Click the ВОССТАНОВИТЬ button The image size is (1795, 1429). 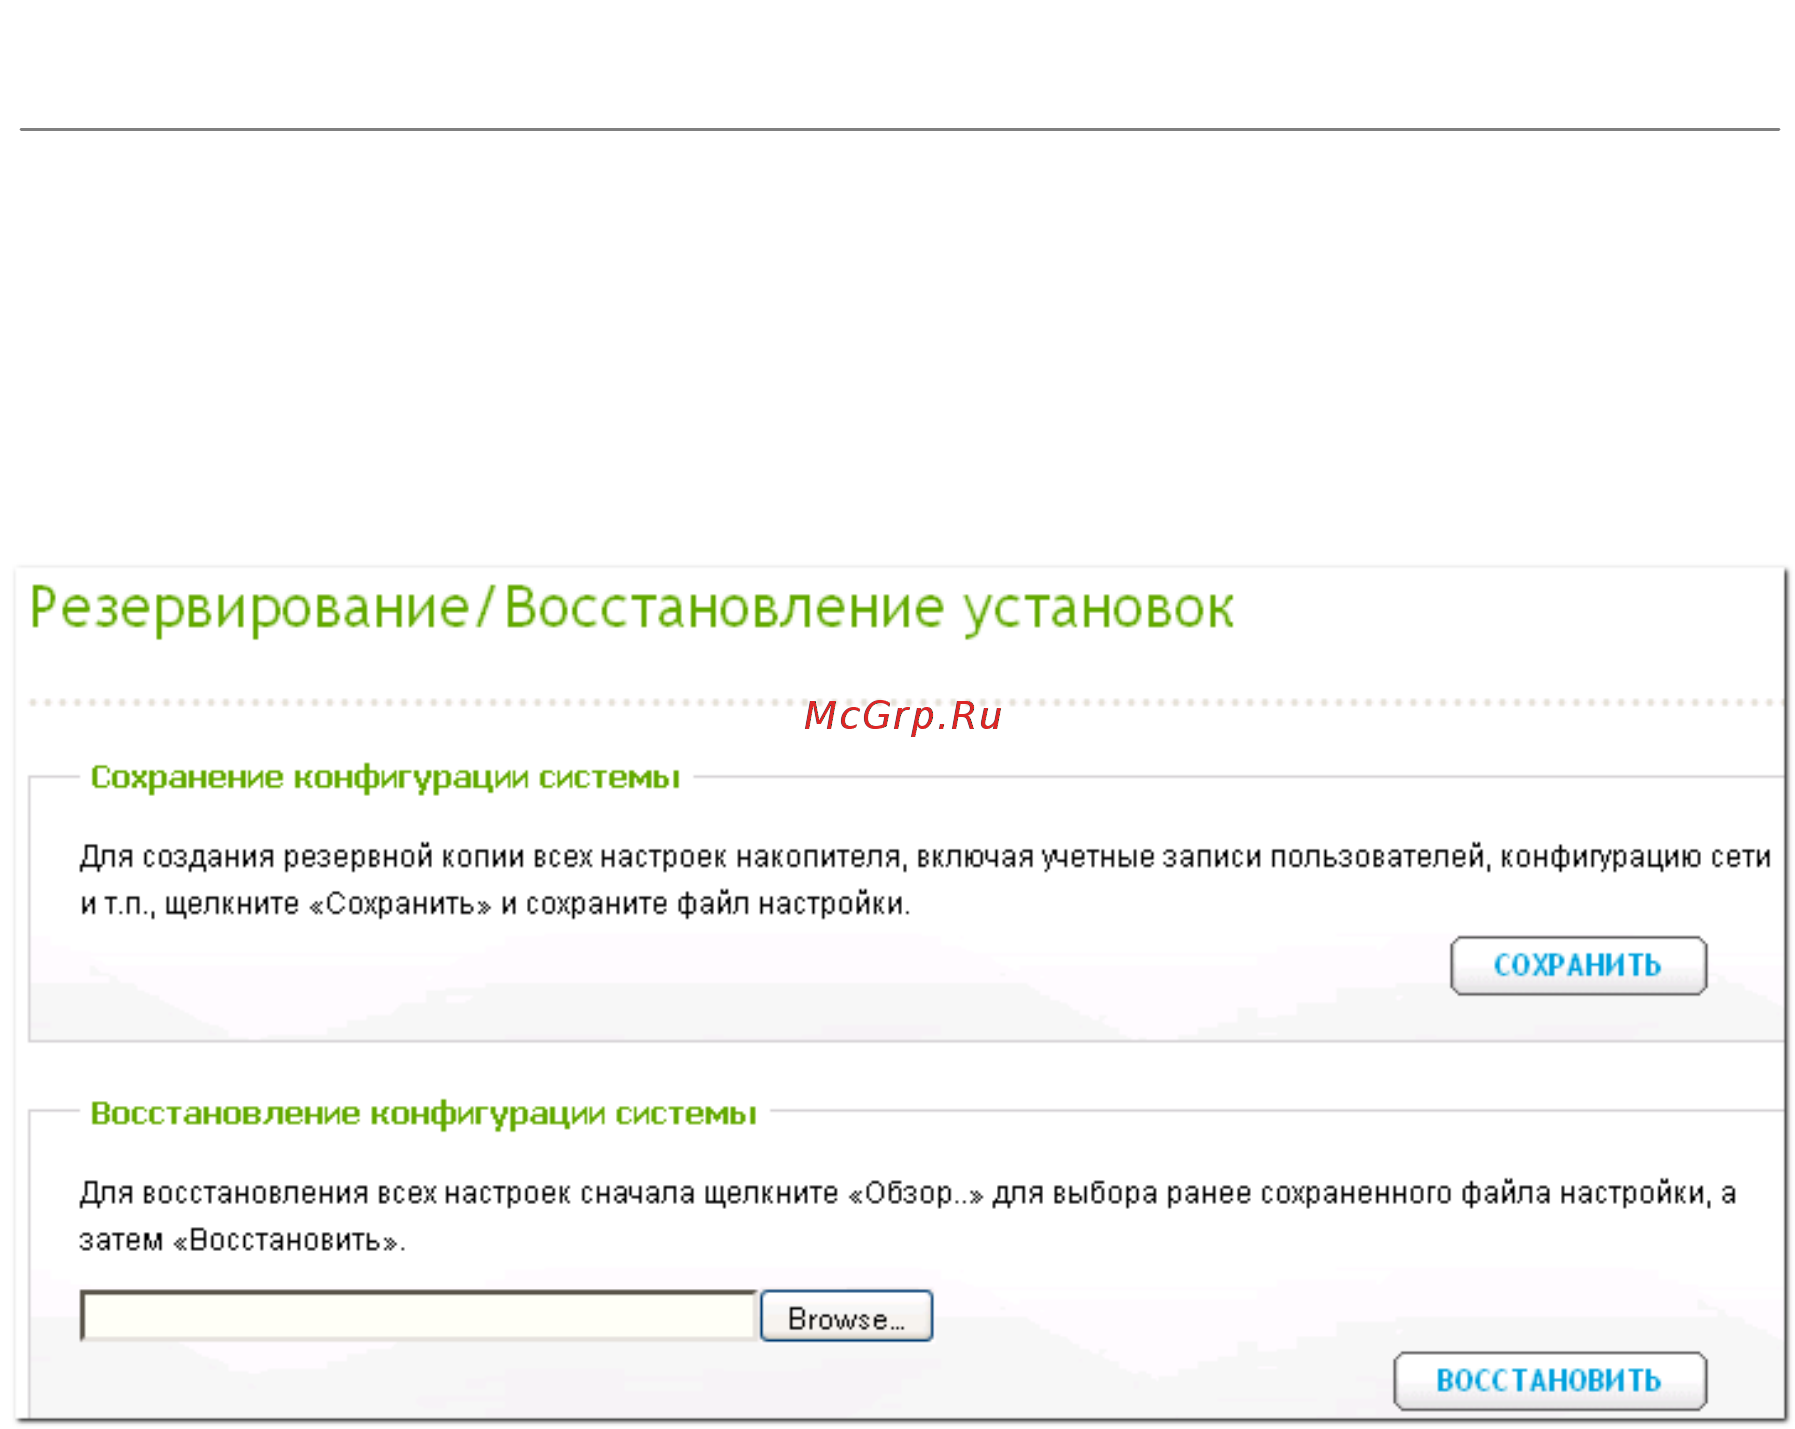(1550, 1381)
